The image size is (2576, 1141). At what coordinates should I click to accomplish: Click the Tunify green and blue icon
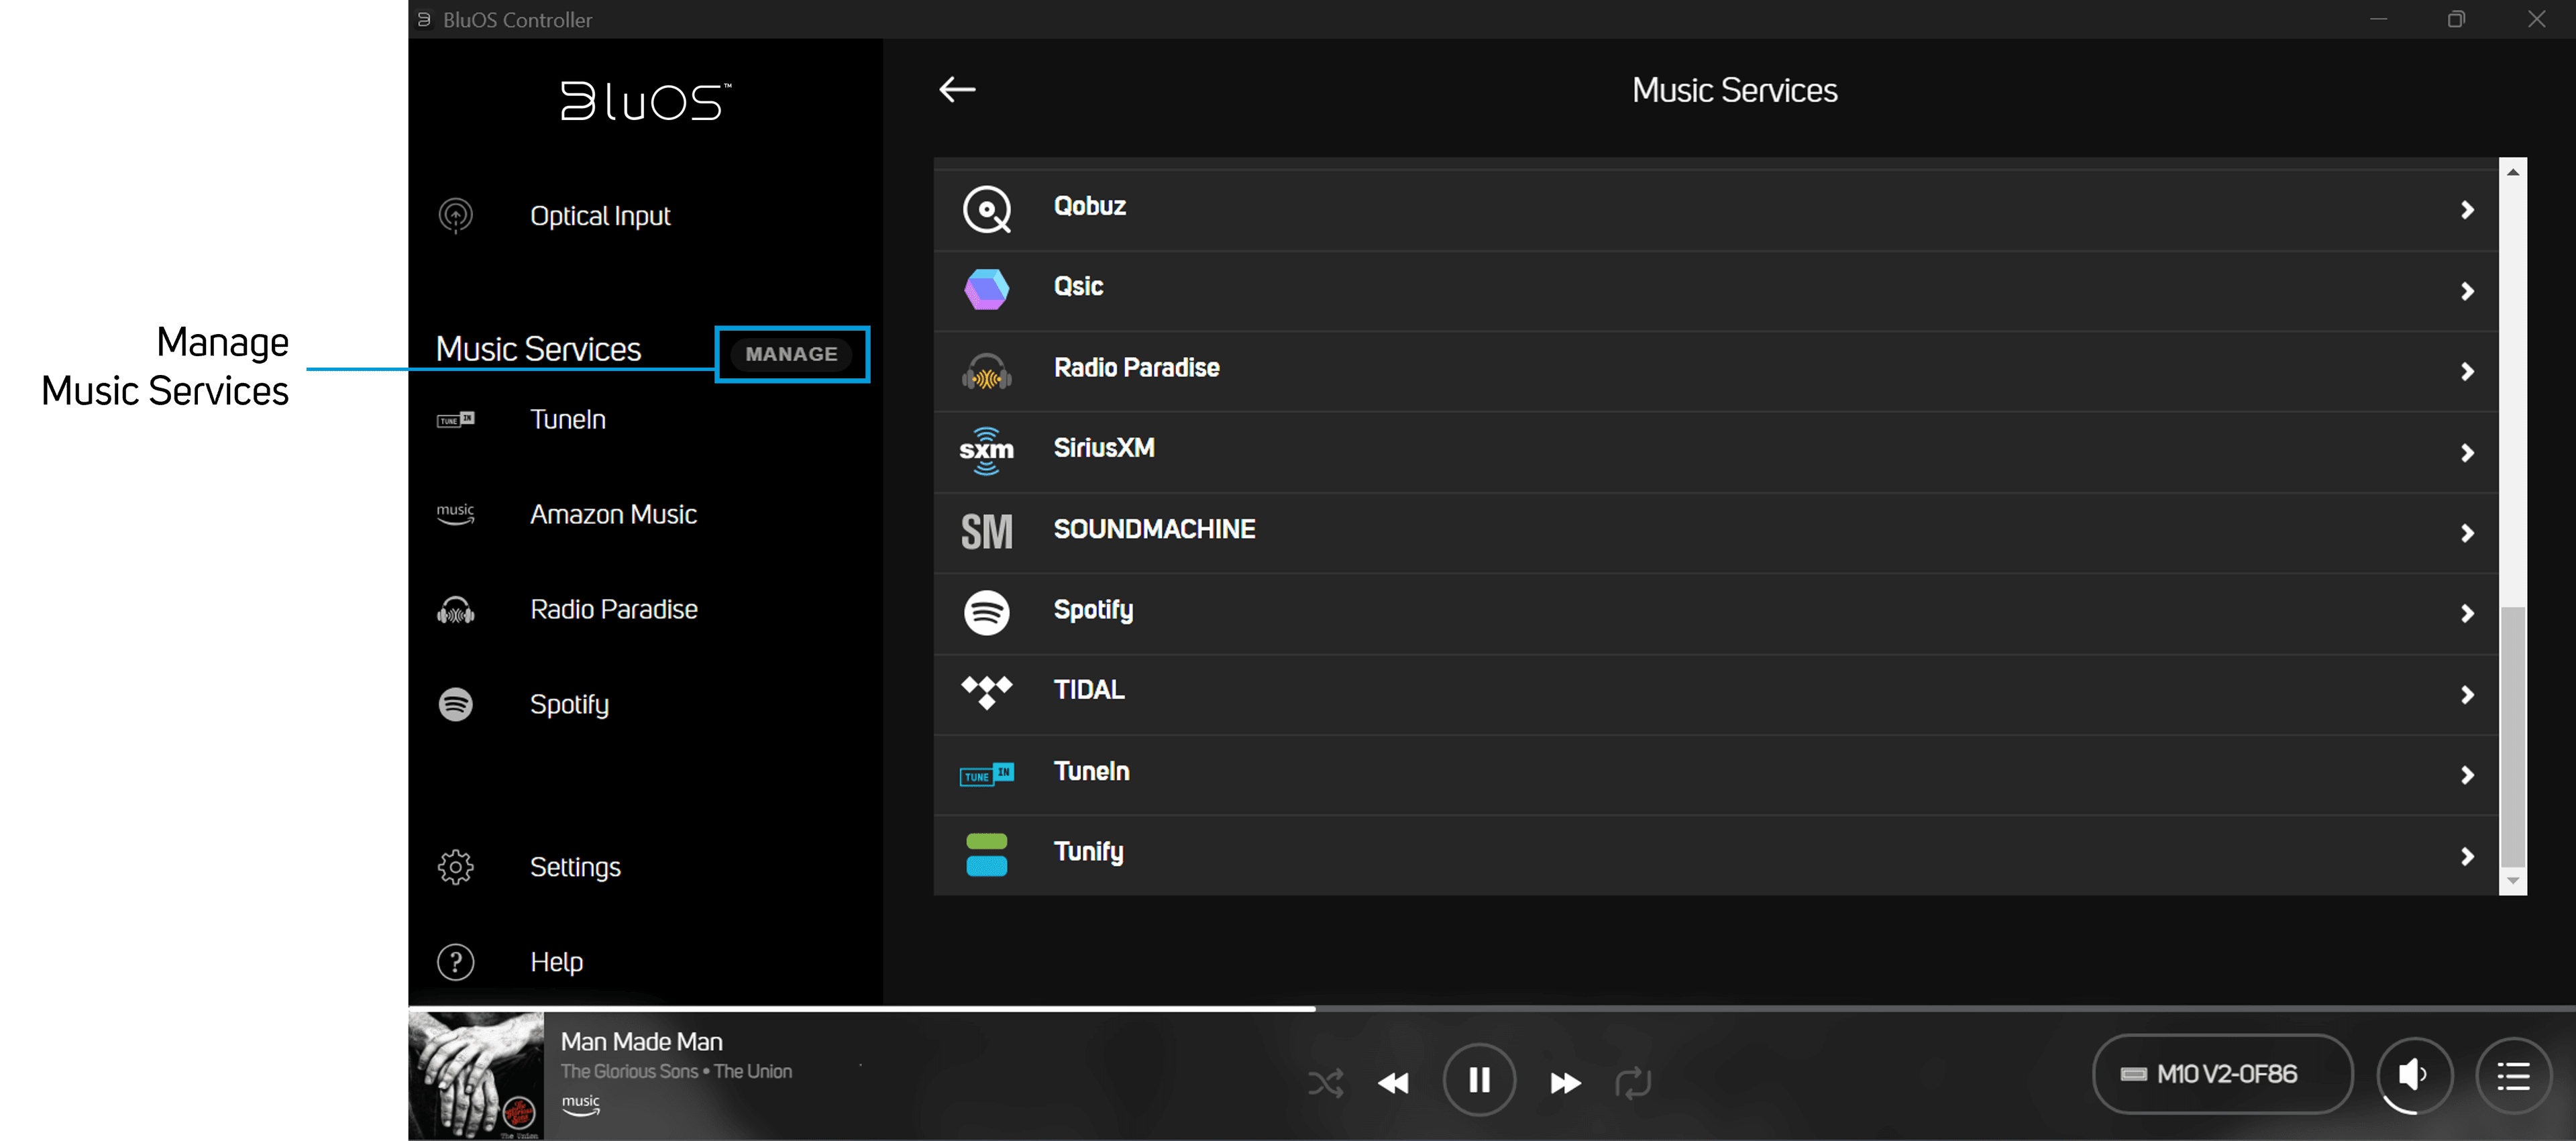point(987,855)
